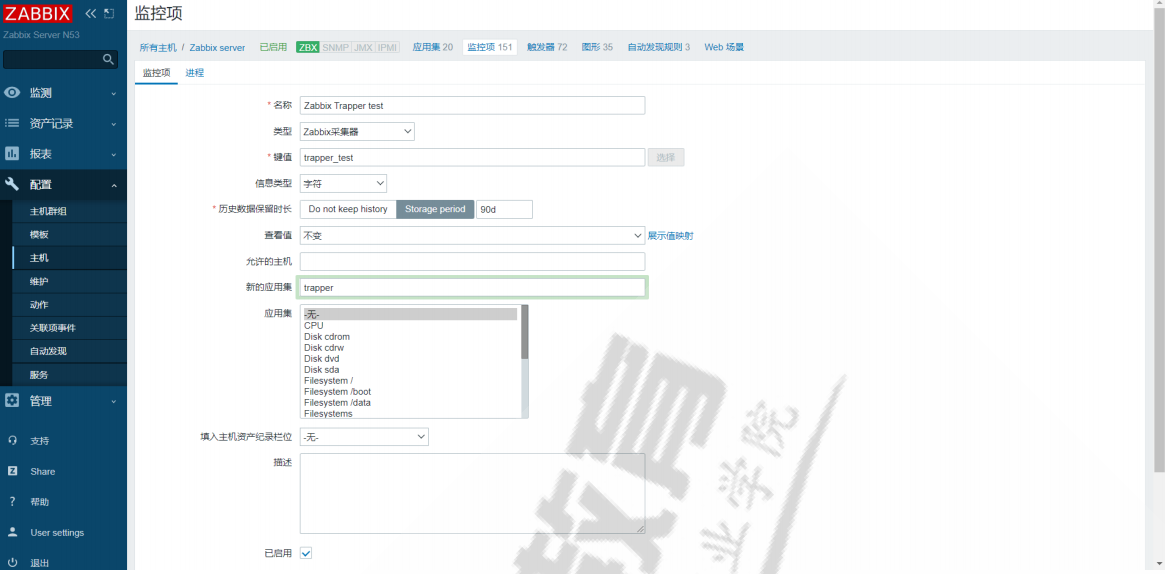The width and height of the screenshot is (1165, 574).
Task: Click the list icon for 资产记录
Action: (12, 123)
